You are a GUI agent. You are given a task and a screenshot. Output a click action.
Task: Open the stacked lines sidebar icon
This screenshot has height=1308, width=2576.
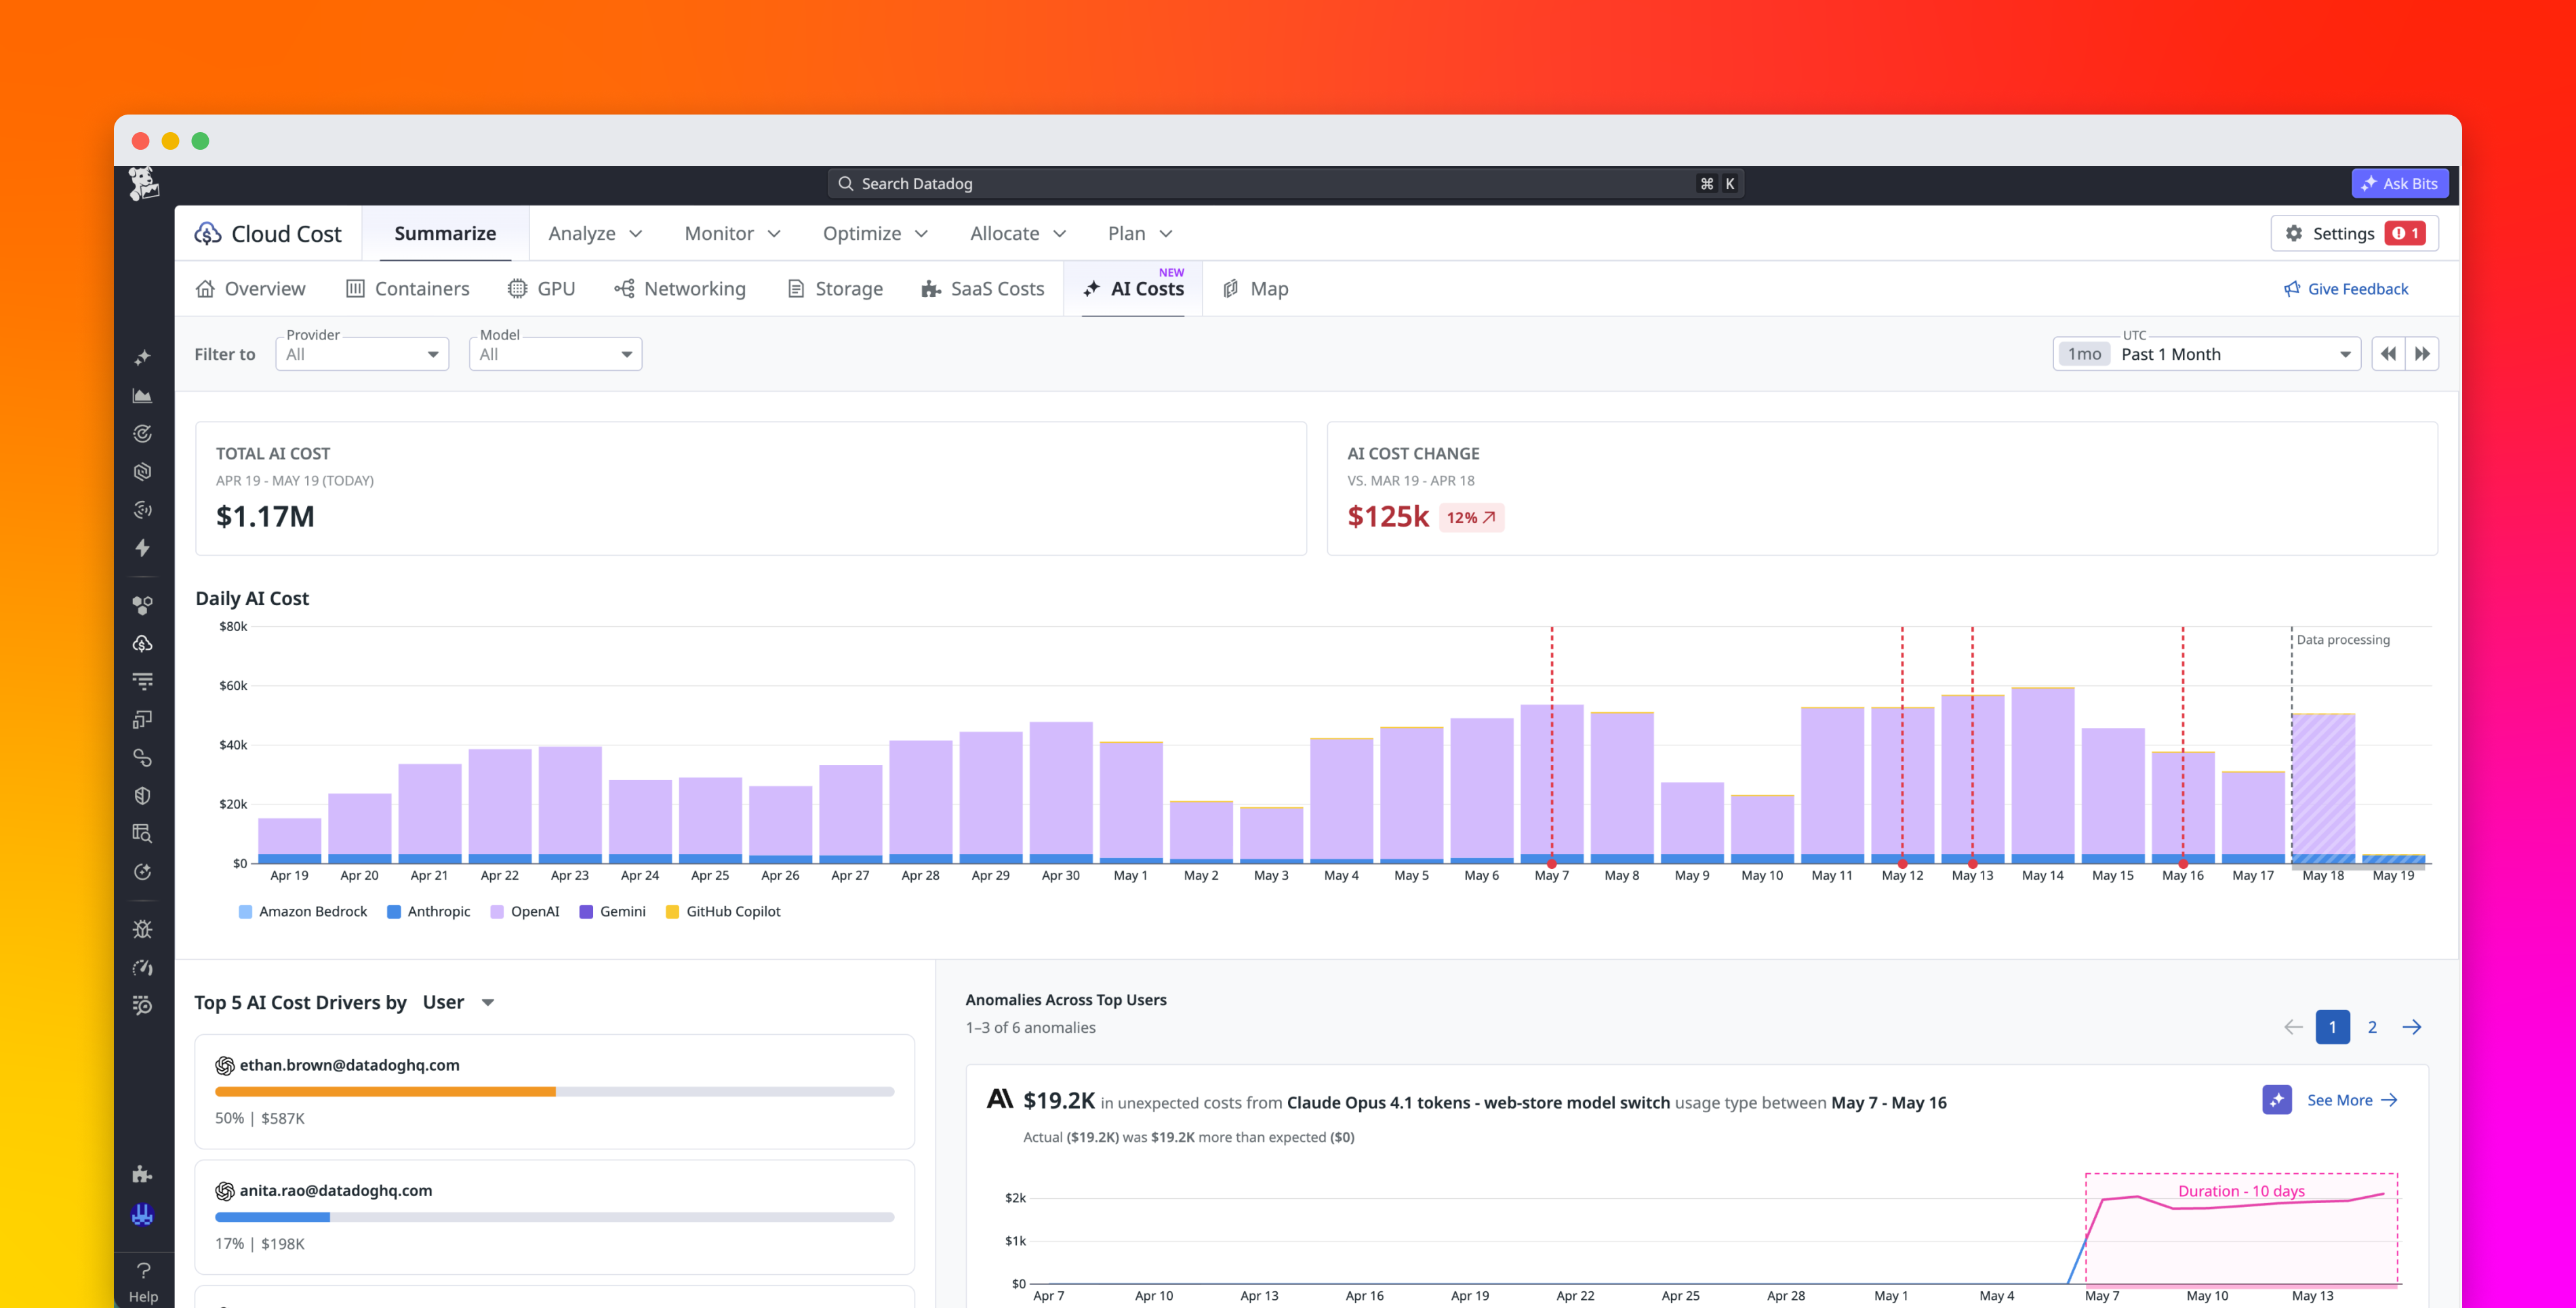(143, 682)
